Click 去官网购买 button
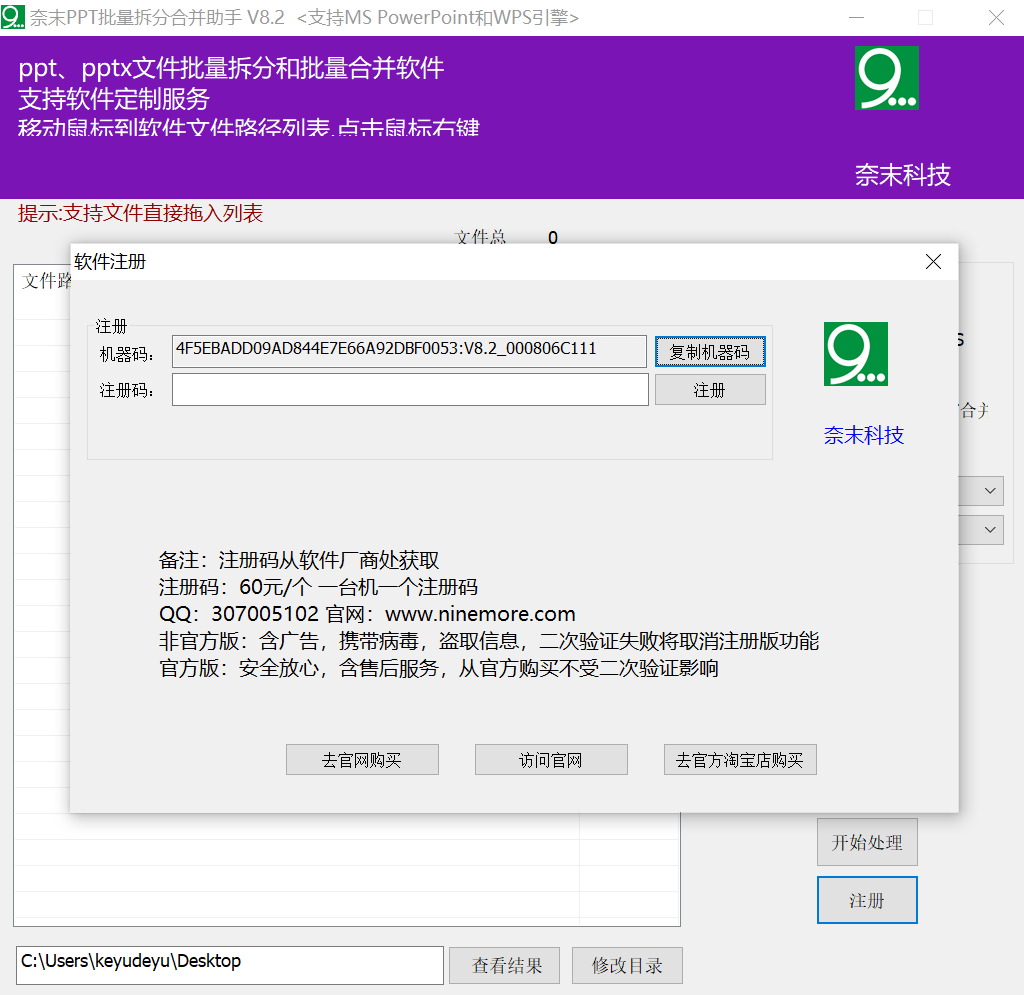Screen dimensions: 1024x995 (x=362, y=760)
